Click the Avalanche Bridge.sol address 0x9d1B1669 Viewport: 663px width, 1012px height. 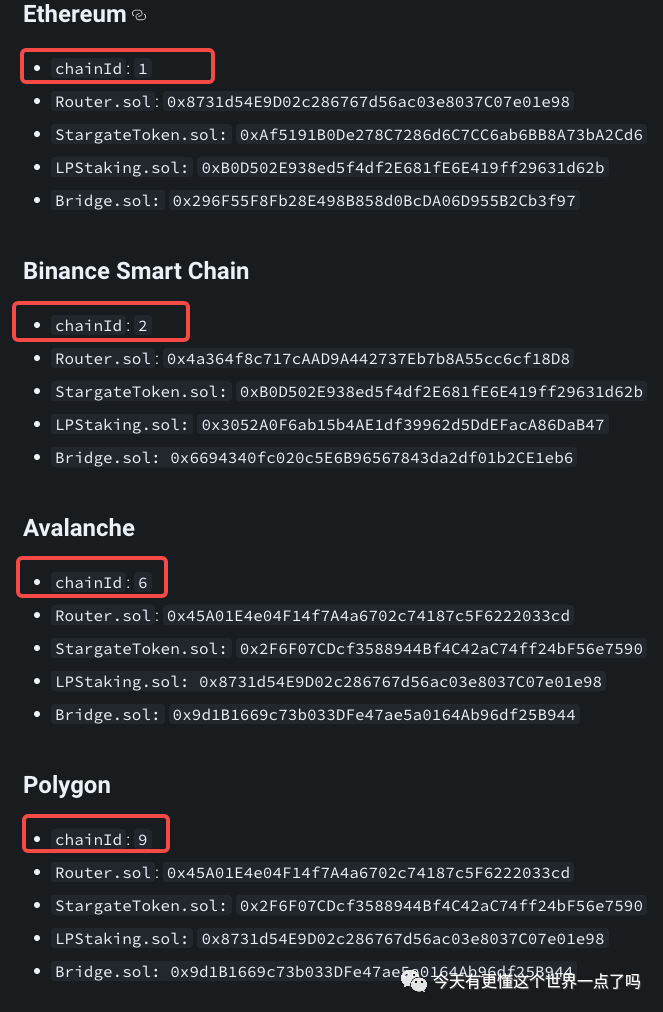tap(374, 714)
